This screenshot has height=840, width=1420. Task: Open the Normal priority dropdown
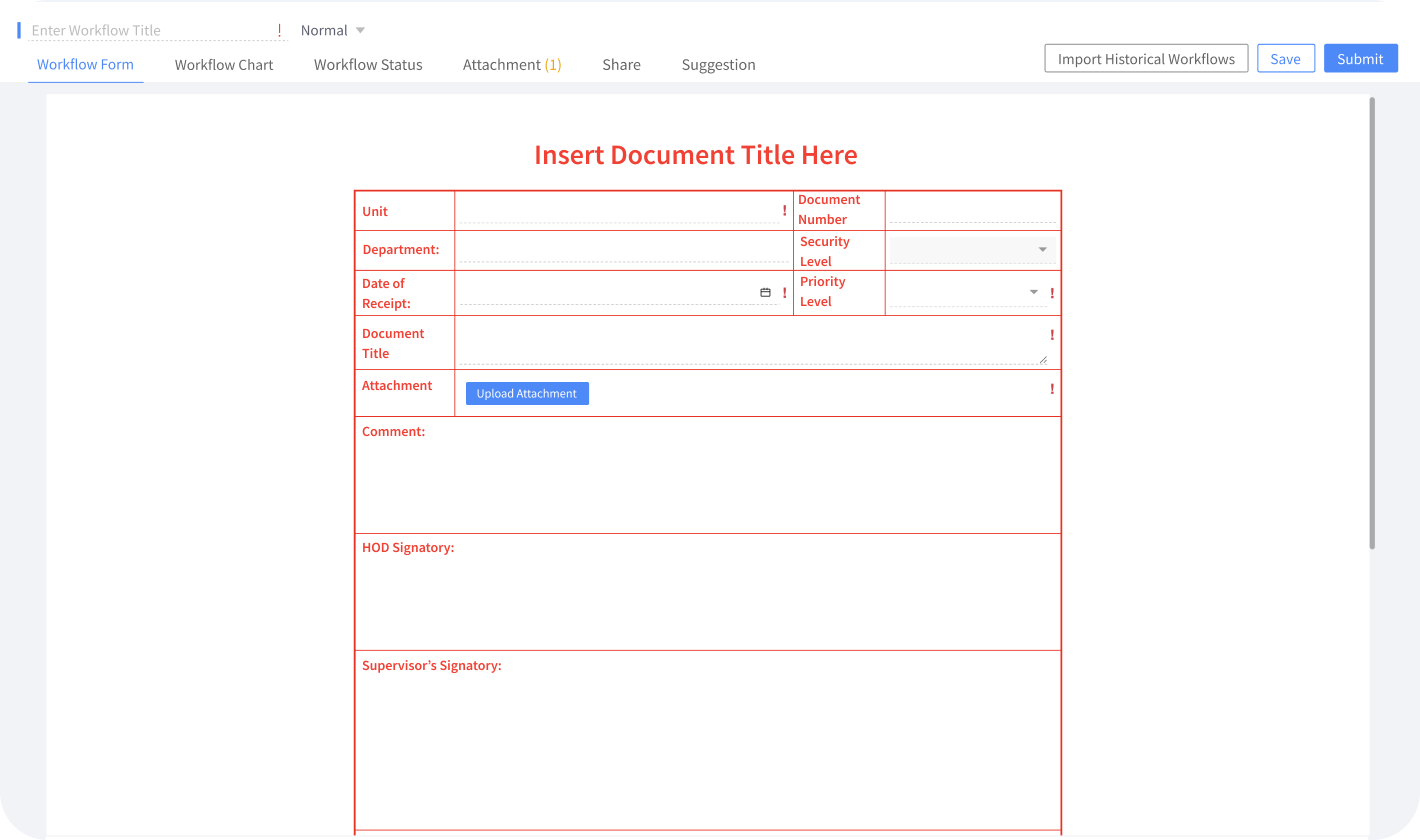(x=331, y=30)
